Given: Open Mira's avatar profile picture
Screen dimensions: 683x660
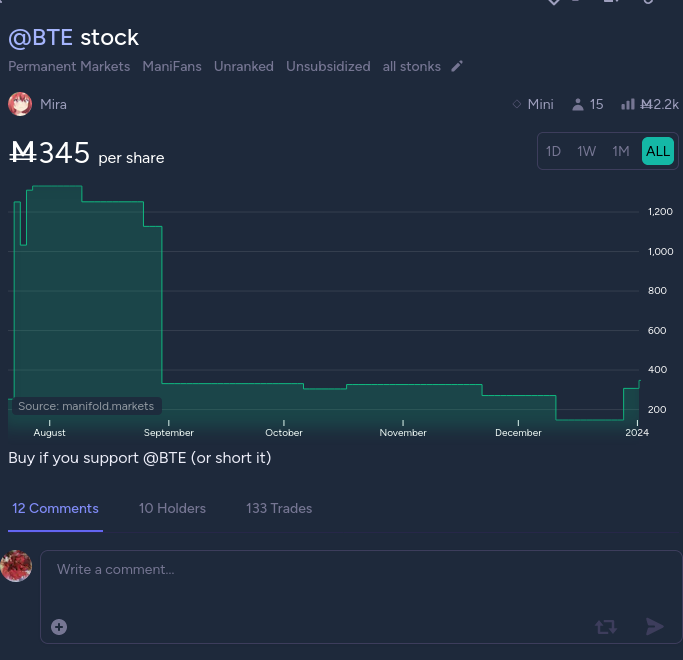Looking at the screenshot, I should (20, 104).
